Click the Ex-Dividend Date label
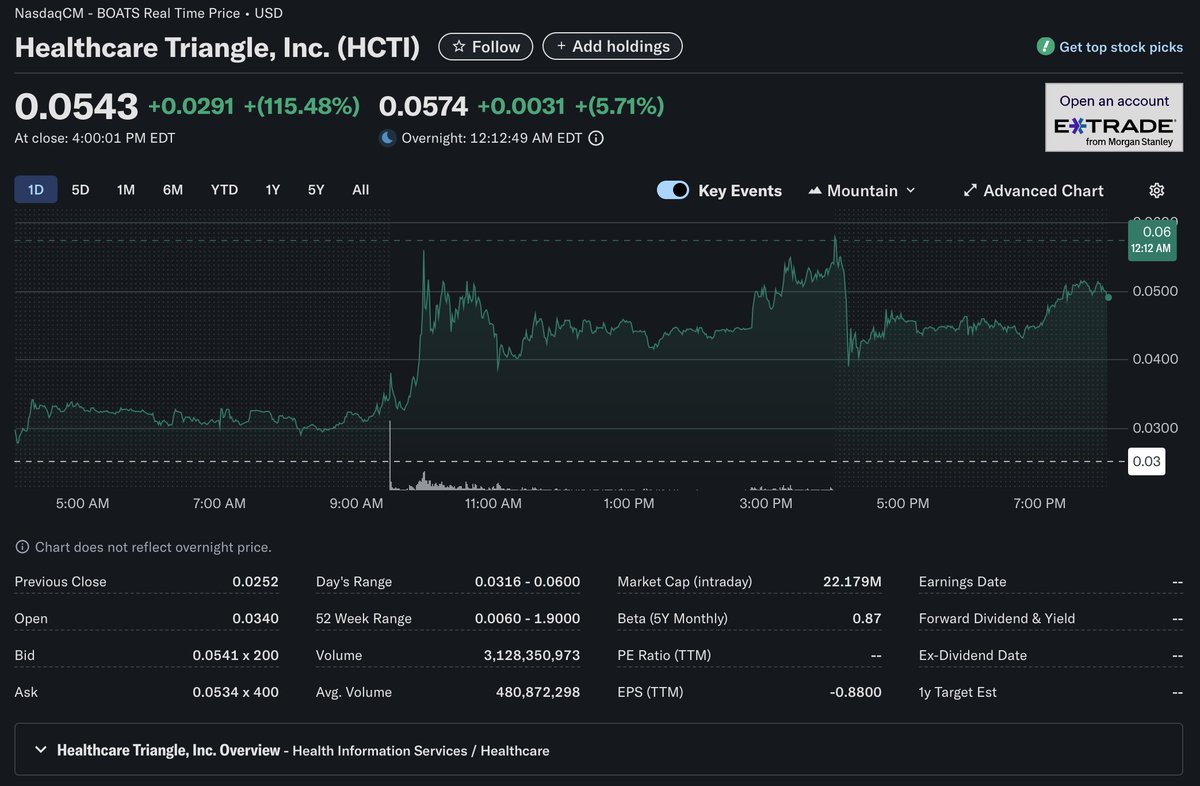Viewport: 1200px width, 786px height. 971,655
